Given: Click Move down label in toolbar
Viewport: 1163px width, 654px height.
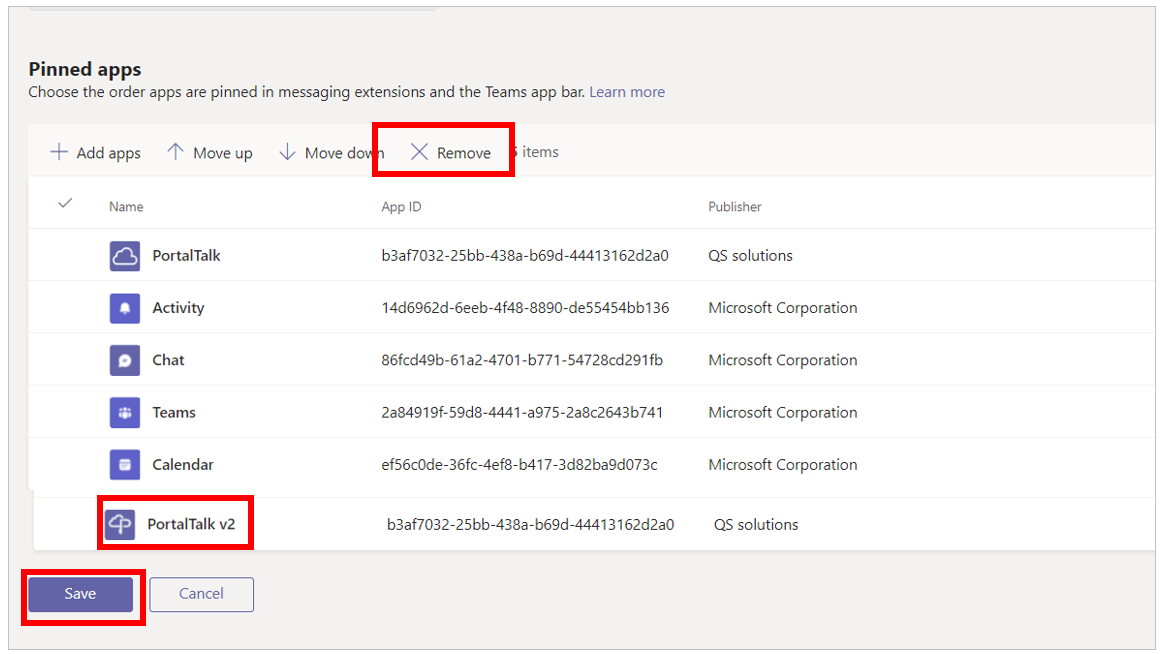Looking at the screenshot, I should click(x=344, y=153).
